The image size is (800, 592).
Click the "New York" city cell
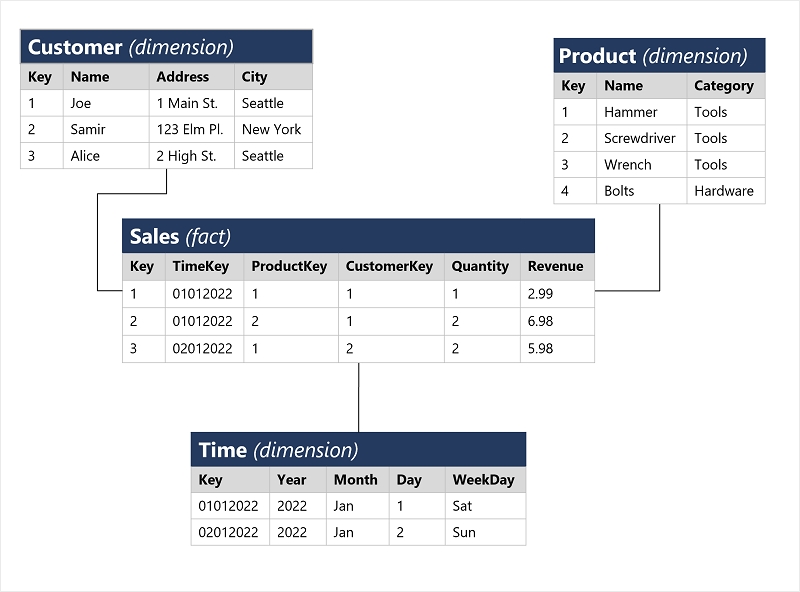tap(271, 129)
